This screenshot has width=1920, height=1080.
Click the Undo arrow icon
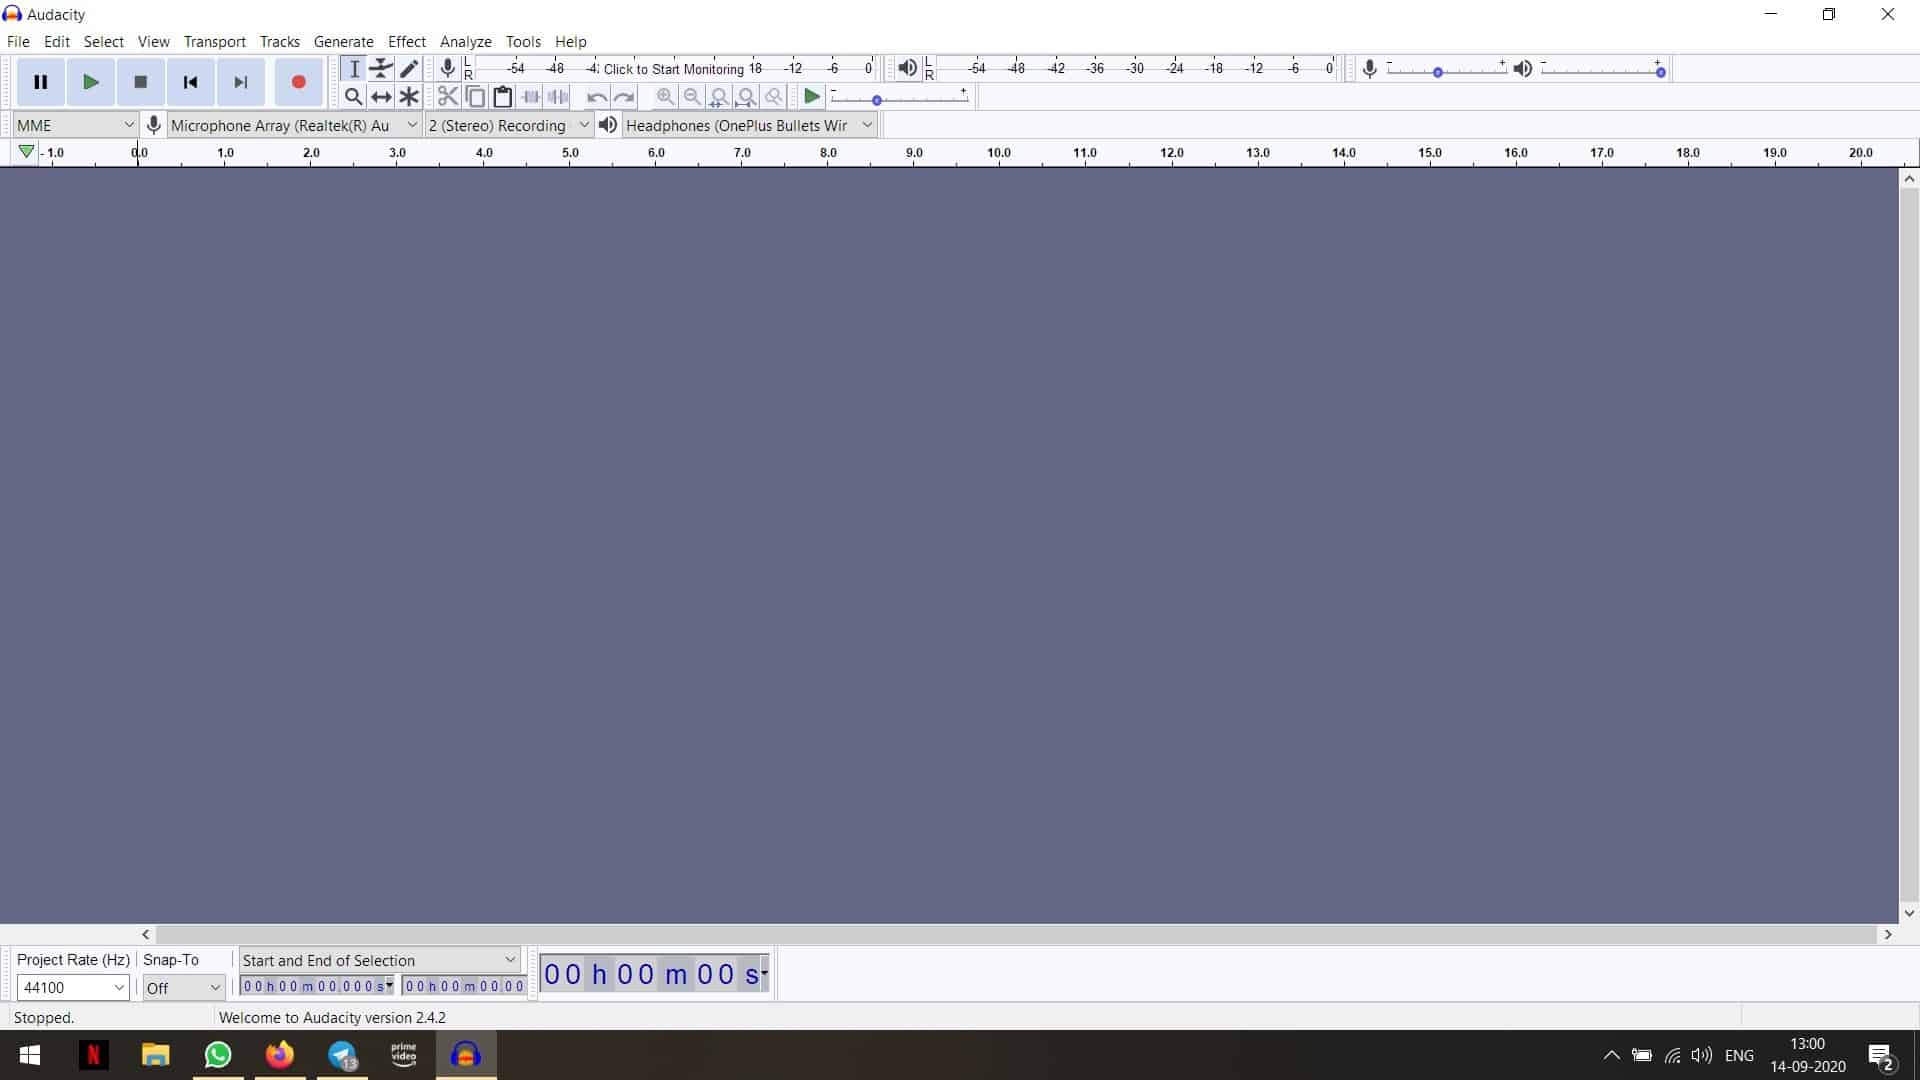(x=596, y=97)
